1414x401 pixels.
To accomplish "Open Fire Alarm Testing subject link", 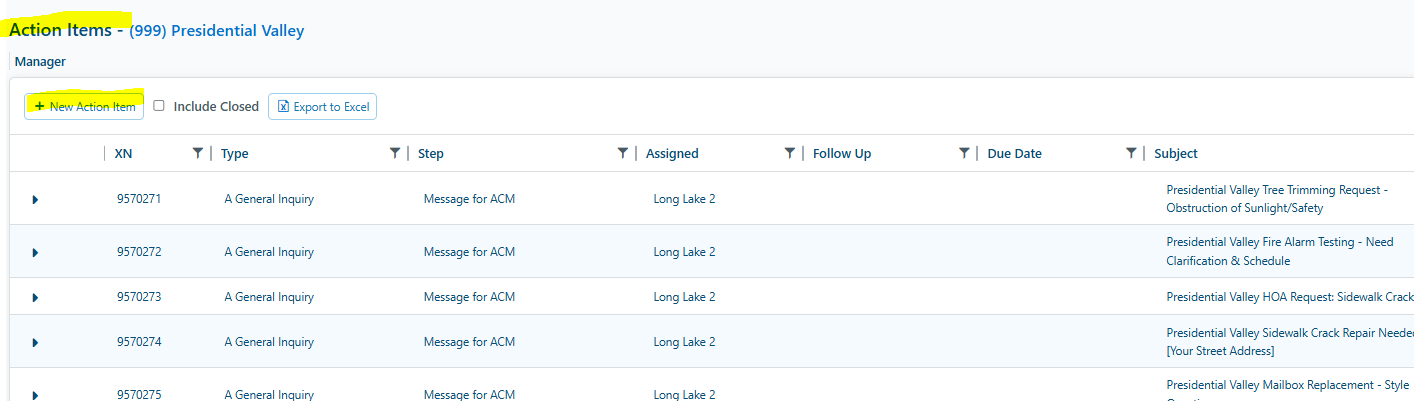I will 1280,252.
